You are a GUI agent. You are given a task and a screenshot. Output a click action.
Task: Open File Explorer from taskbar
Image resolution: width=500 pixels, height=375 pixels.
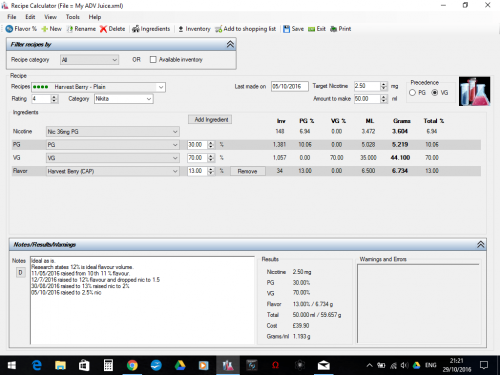60,366
